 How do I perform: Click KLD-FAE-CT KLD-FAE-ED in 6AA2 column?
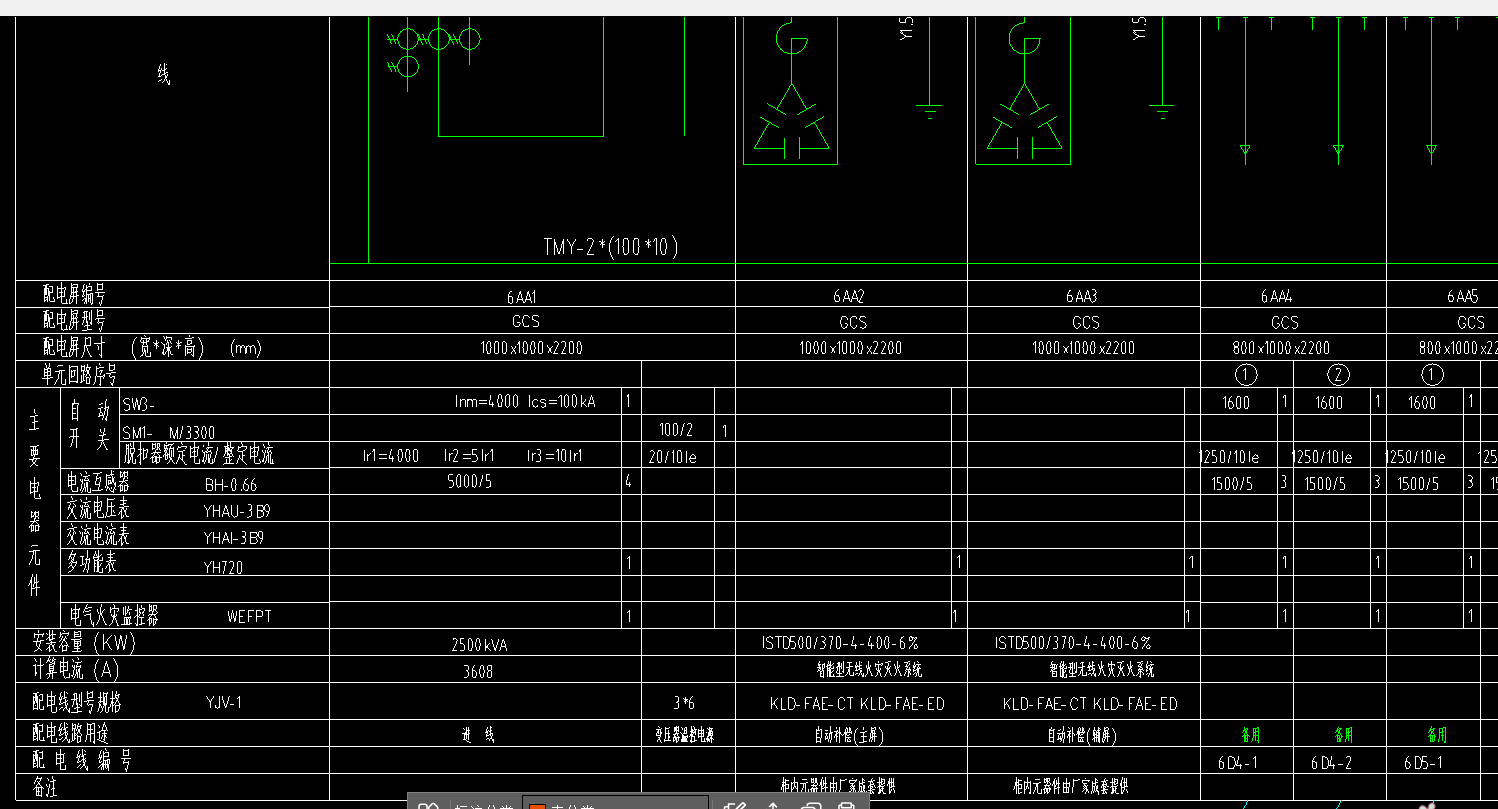pyautogui.click(x=857, y=704)
